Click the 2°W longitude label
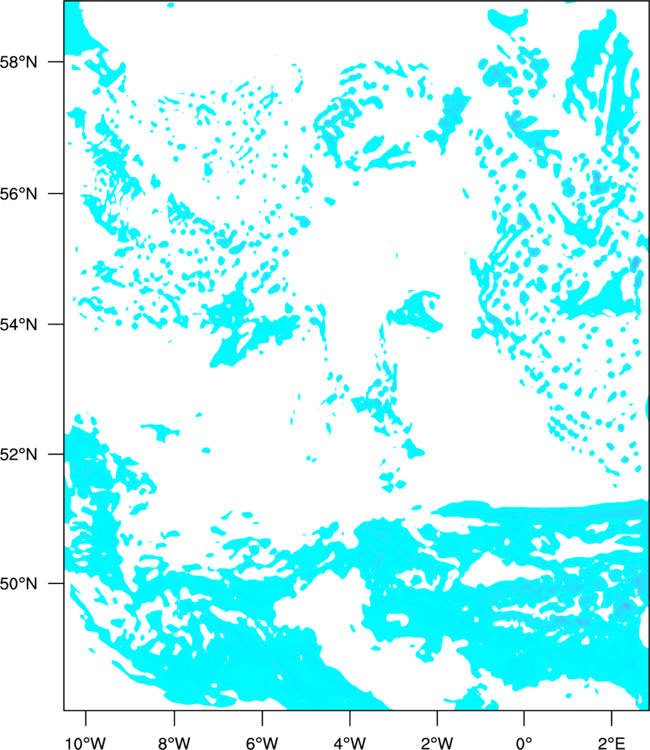650x750 pixels. coord(437,743)
